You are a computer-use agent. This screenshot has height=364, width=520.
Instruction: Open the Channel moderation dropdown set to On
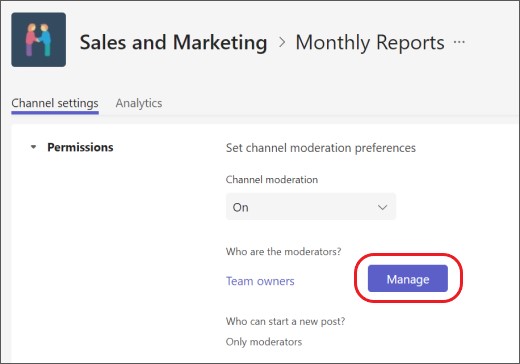pos(311,207)
